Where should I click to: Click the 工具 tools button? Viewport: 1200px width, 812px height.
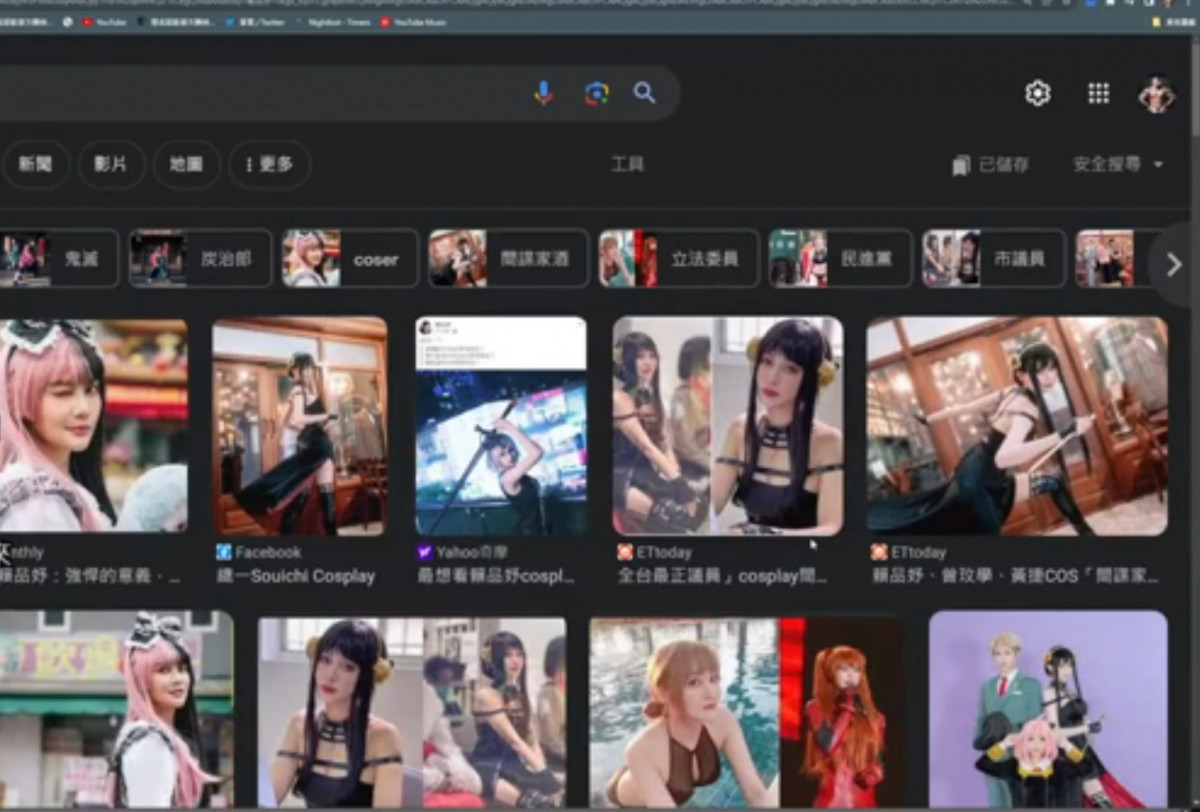click(628, 164)
